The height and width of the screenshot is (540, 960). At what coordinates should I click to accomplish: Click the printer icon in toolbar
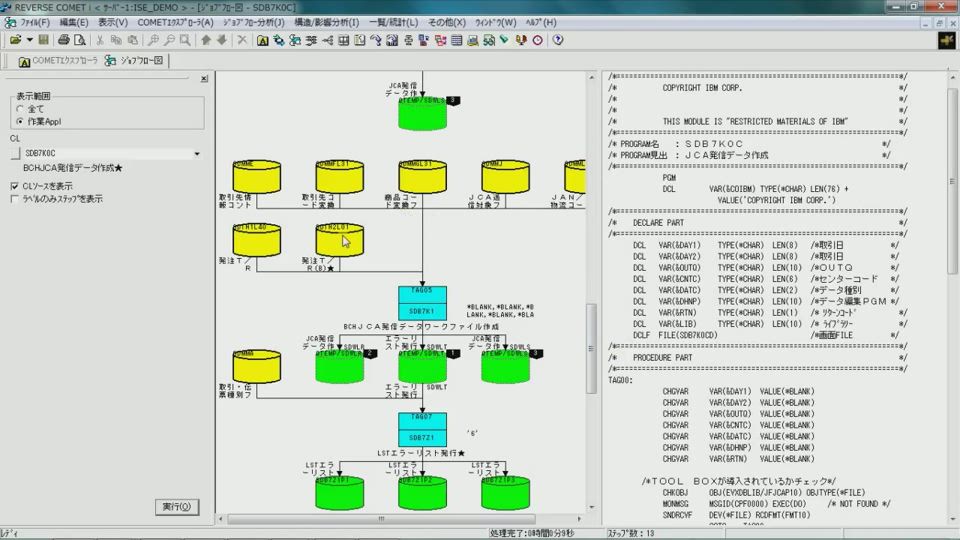click(x=64, y=40)
